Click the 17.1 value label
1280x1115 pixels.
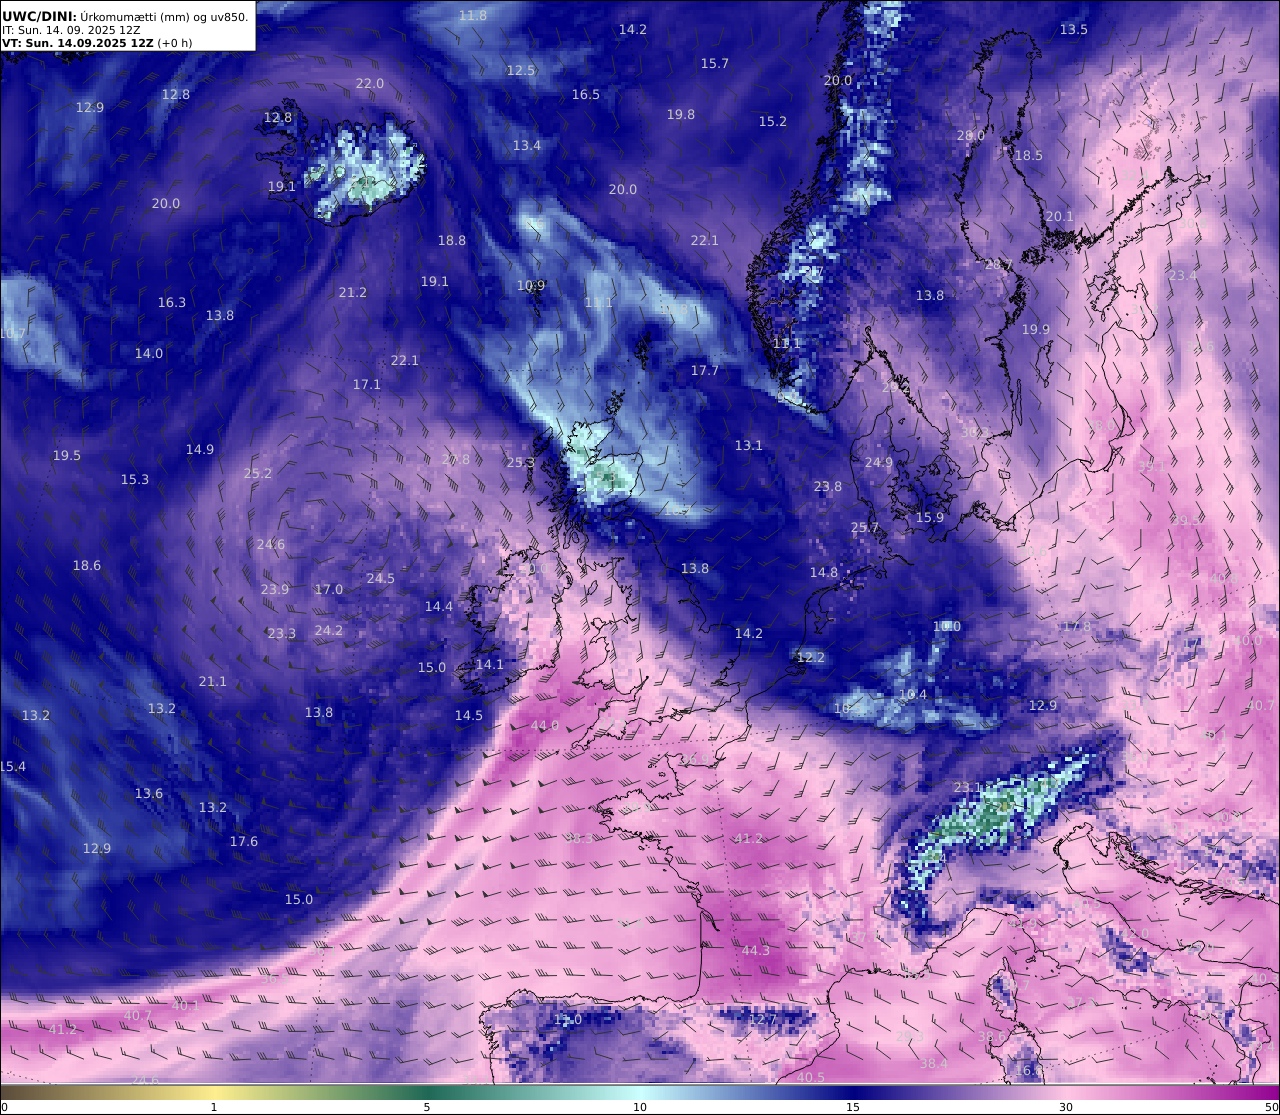[x=367, y=384]
